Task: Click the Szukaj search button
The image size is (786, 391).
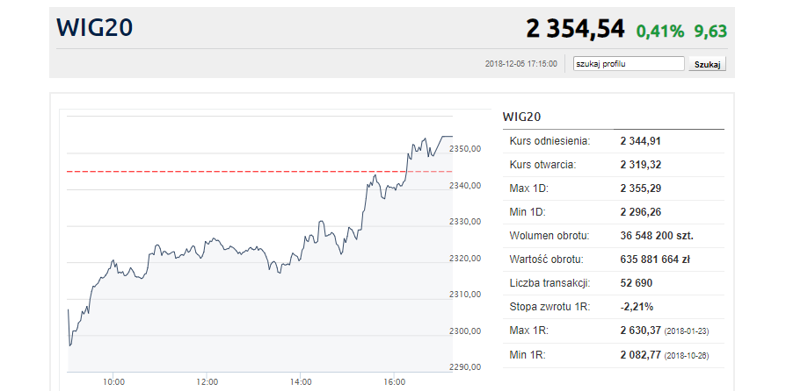Action: coord(707,64)
